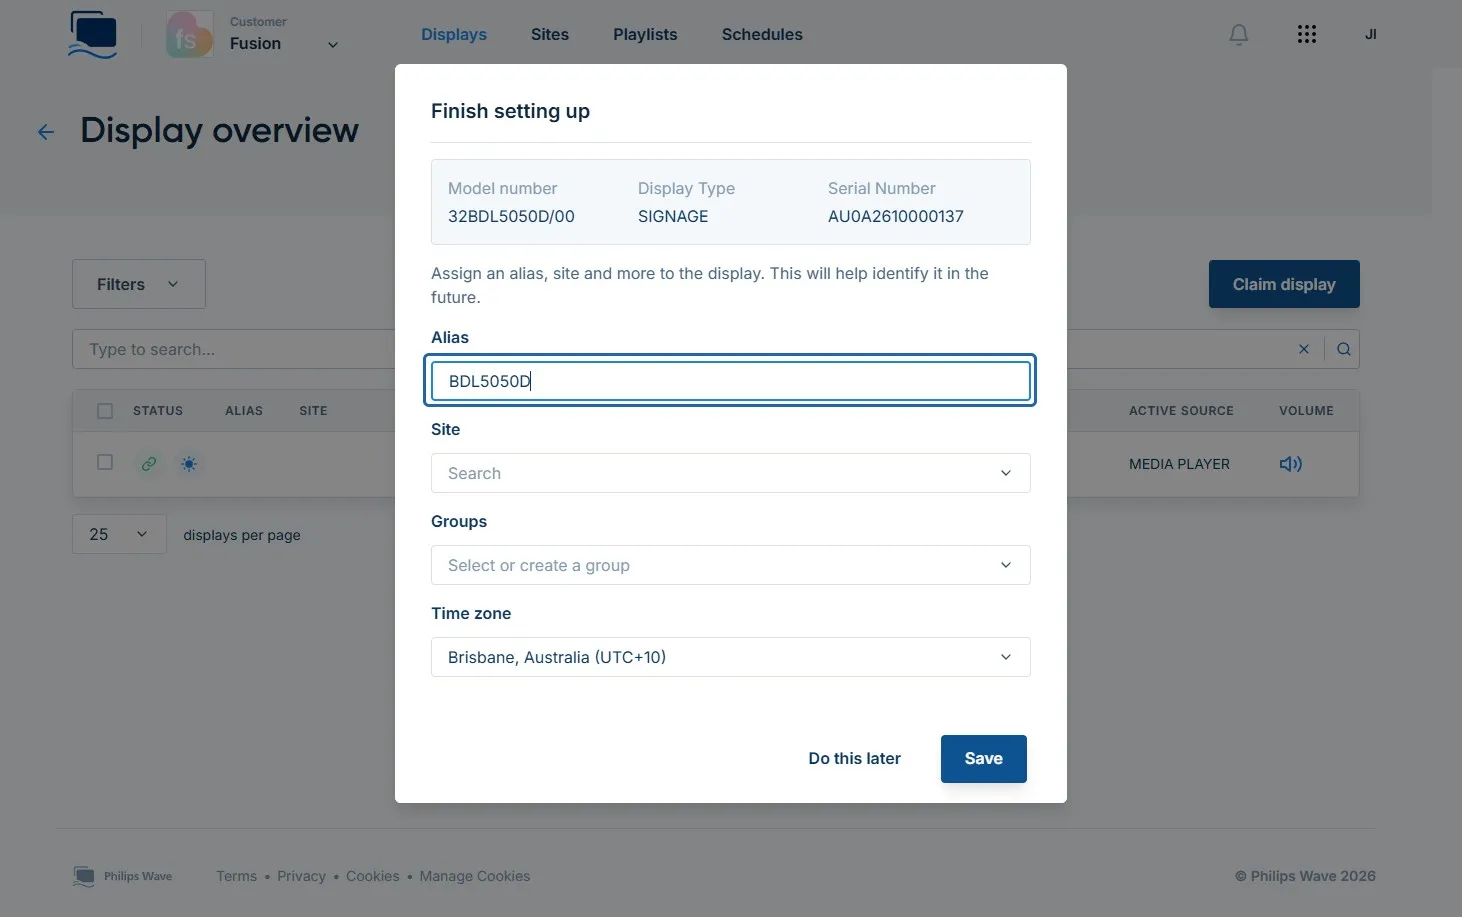Switch to the Schedules tab
Viewport: 1462px width, 917px height.
click(762, 35)
